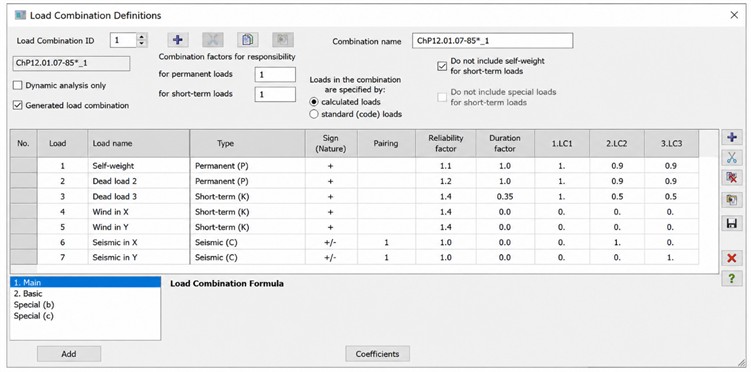Screen dimensions: 751x372
Task: Edit the permanent loads combination factor field
Action: coord(275,75)
